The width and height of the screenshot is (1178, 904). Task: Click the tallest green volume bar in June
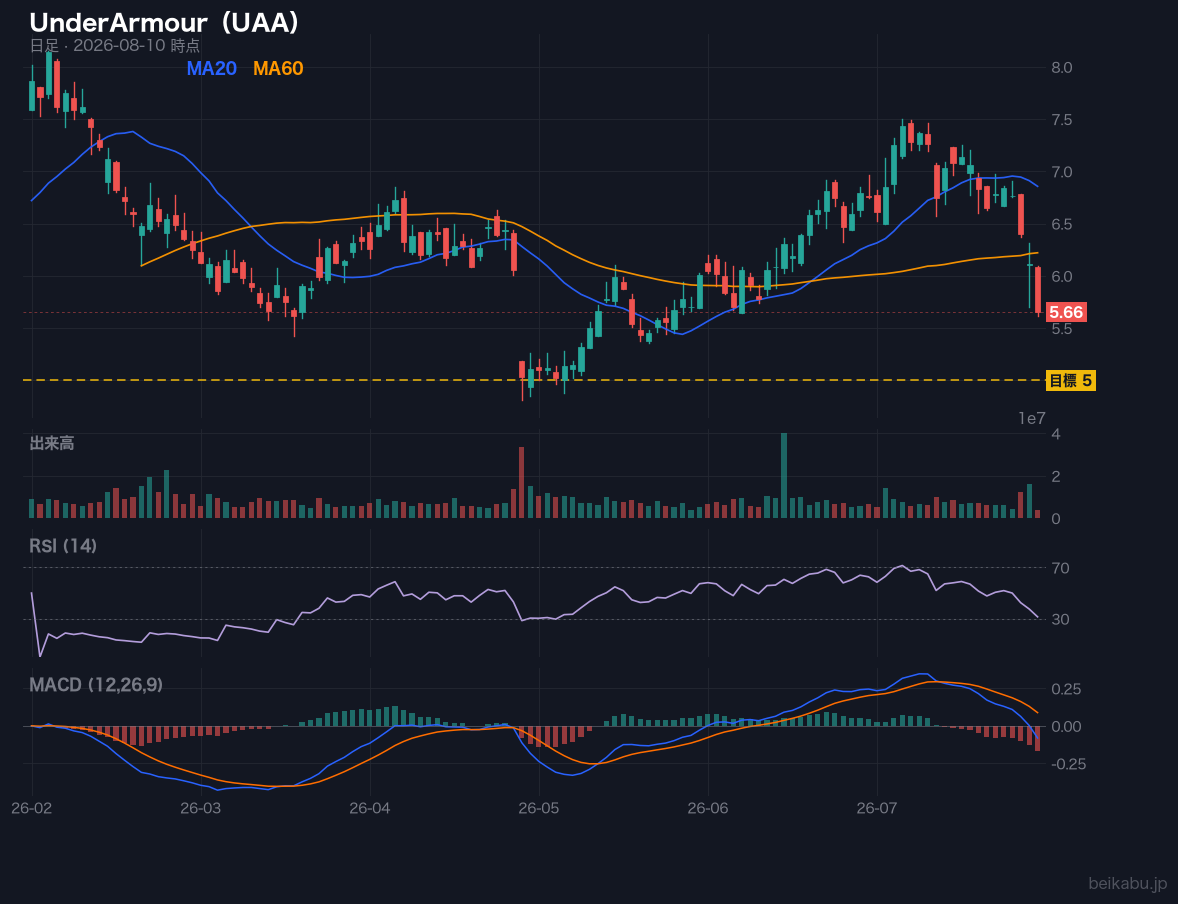coord(784,476)
